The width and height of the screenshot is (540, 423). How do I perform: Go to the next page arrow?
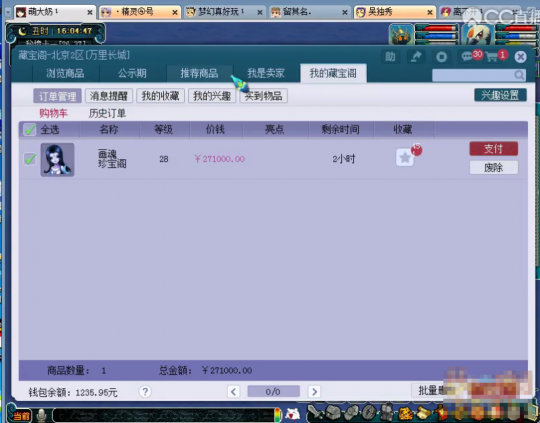(x=314, y=392)
